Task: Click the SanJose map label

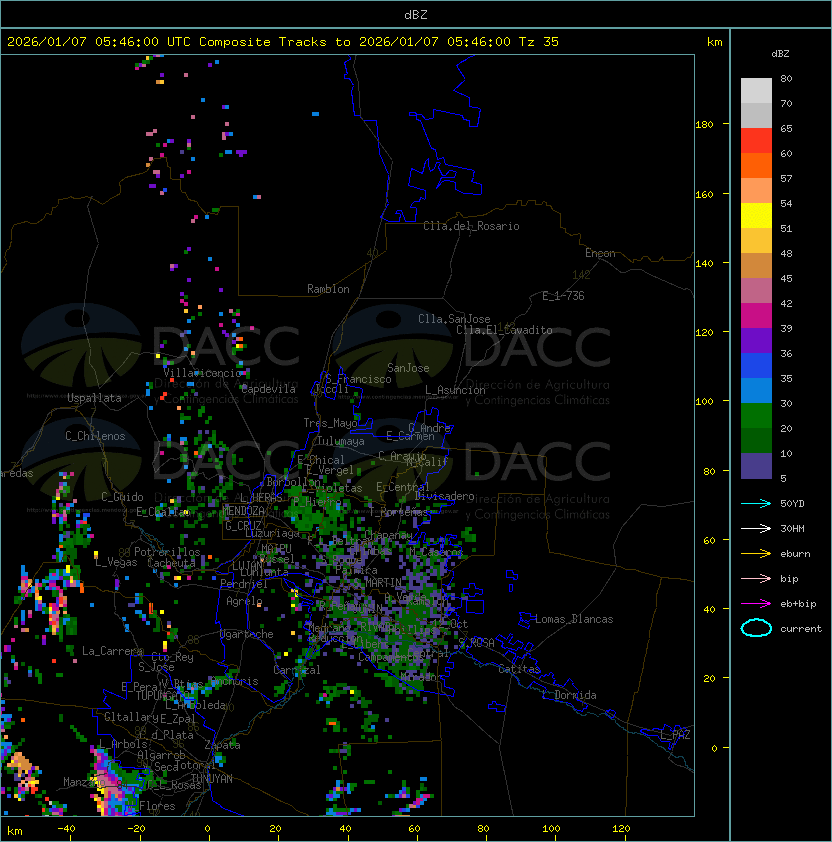Action: [408, 368]
